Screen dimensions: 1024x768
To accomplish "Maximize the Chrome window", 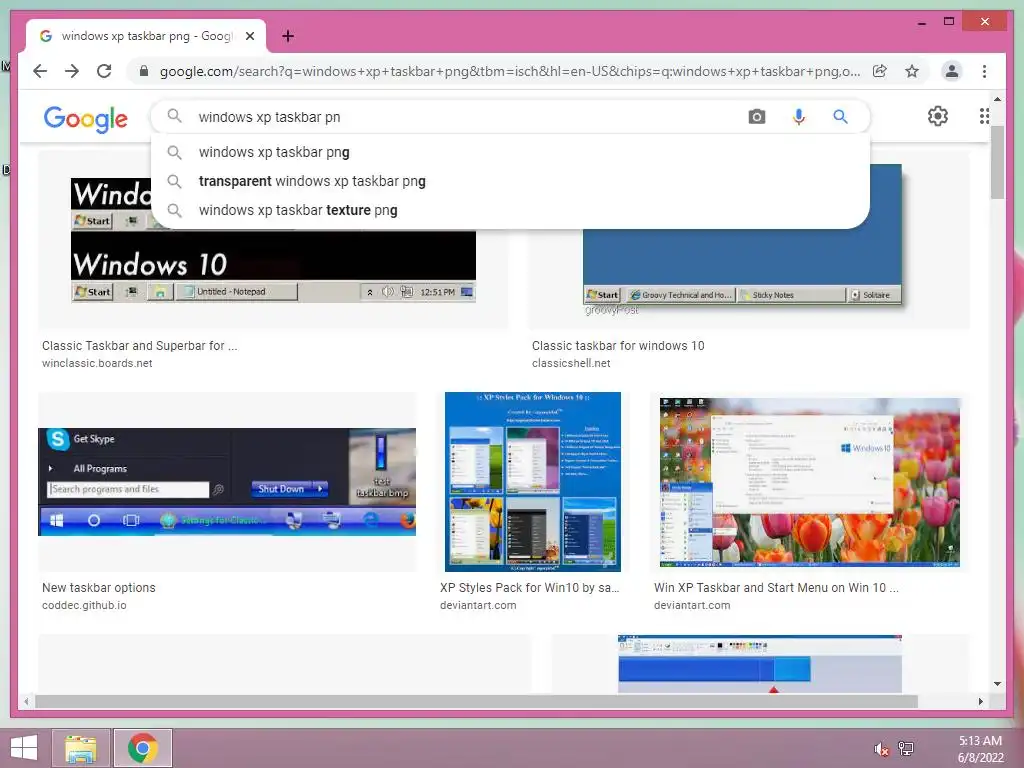I will click(x=949, y=22).
